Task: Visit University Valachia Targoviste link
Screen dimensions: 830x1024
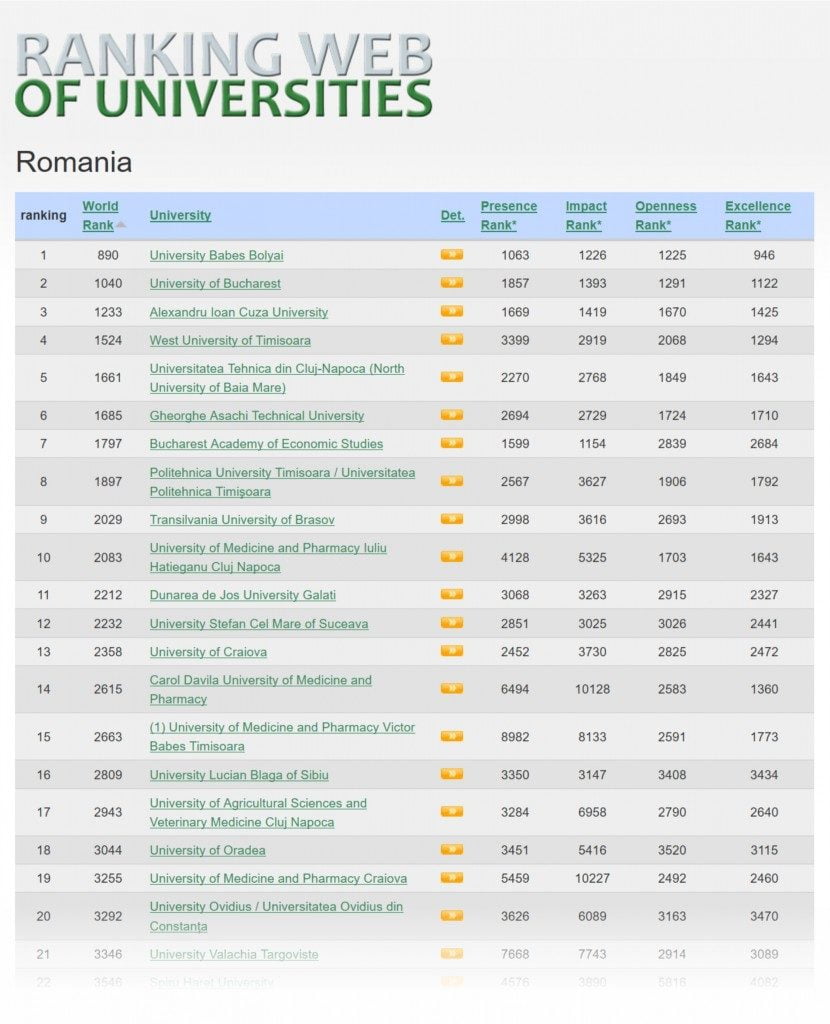Action: (x=234, y=954)
